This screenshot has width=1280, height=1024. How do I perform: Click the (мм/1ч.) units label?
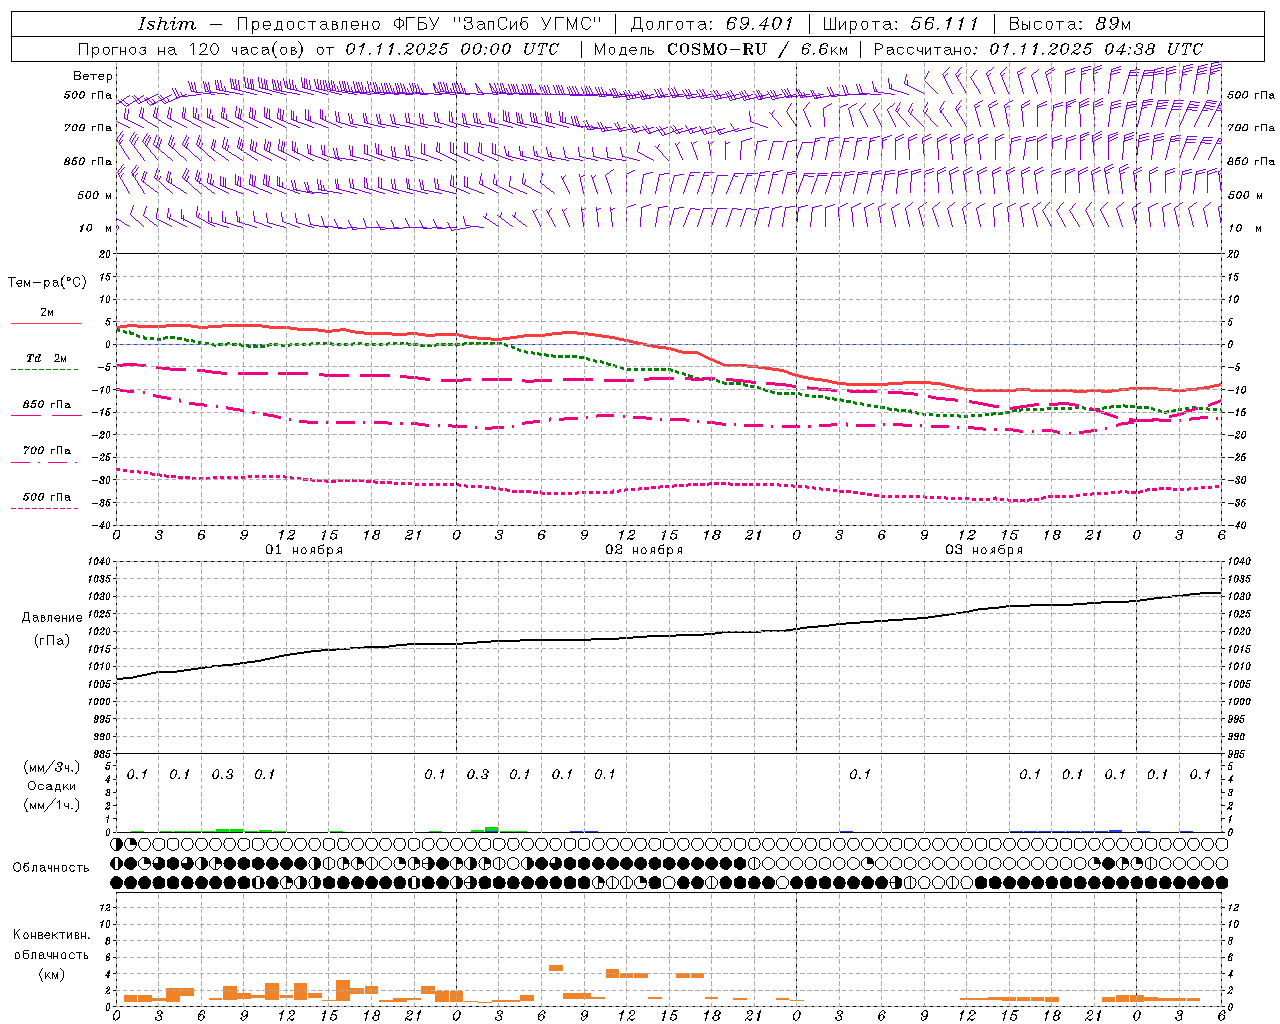pyautogui.click(x=51, y=805)
